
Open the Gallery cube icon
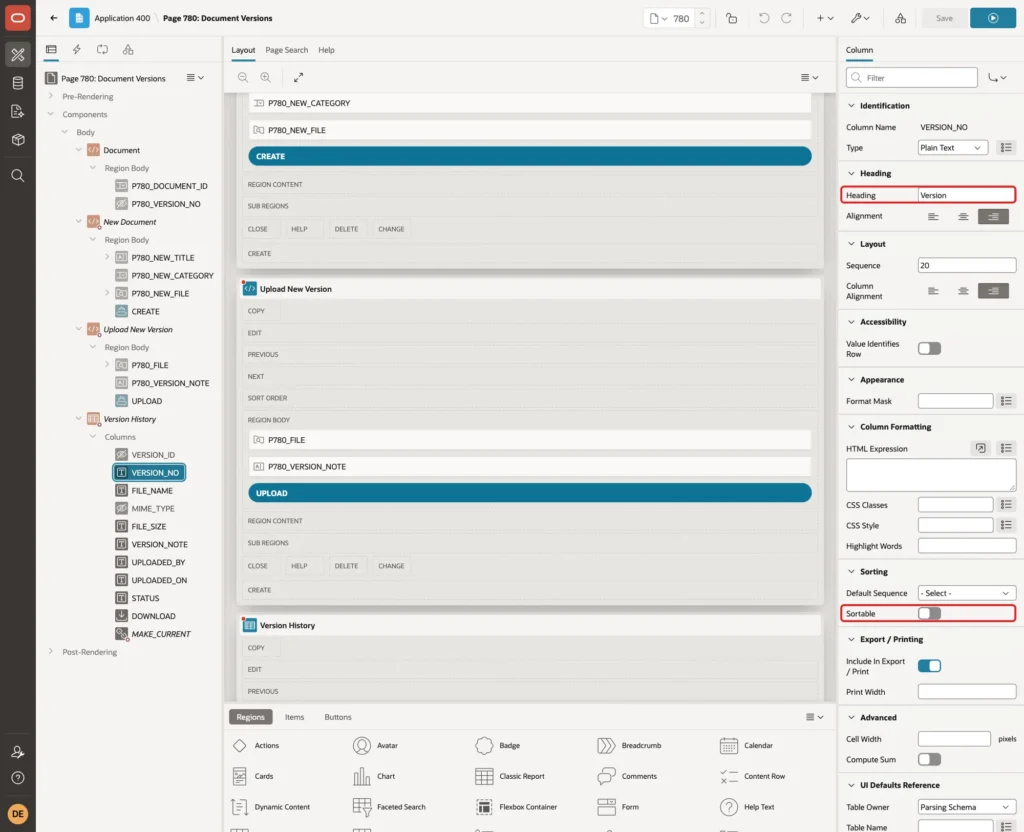18,140
